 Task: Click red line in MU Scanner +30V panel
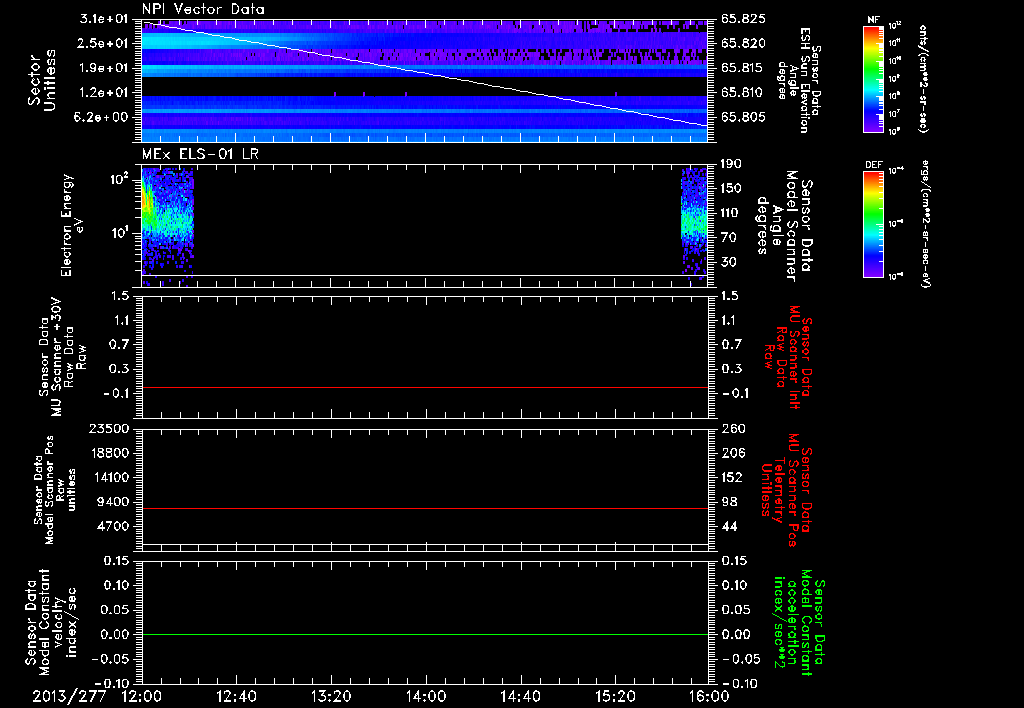tap(425, 387)
